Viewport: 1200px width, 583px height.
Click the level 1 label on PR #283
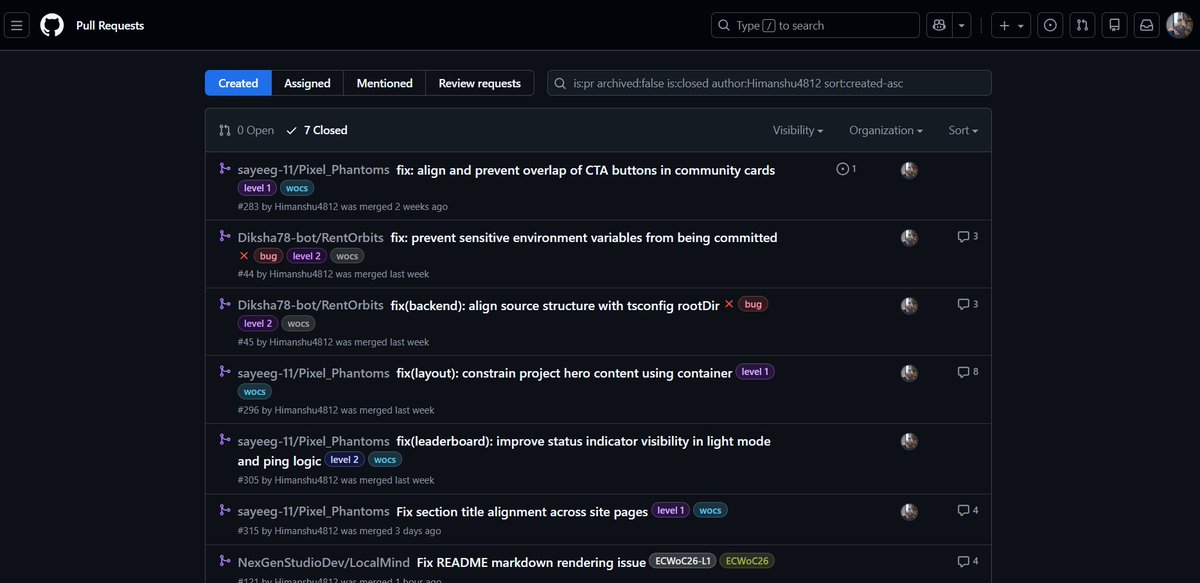tap(256, 188)
